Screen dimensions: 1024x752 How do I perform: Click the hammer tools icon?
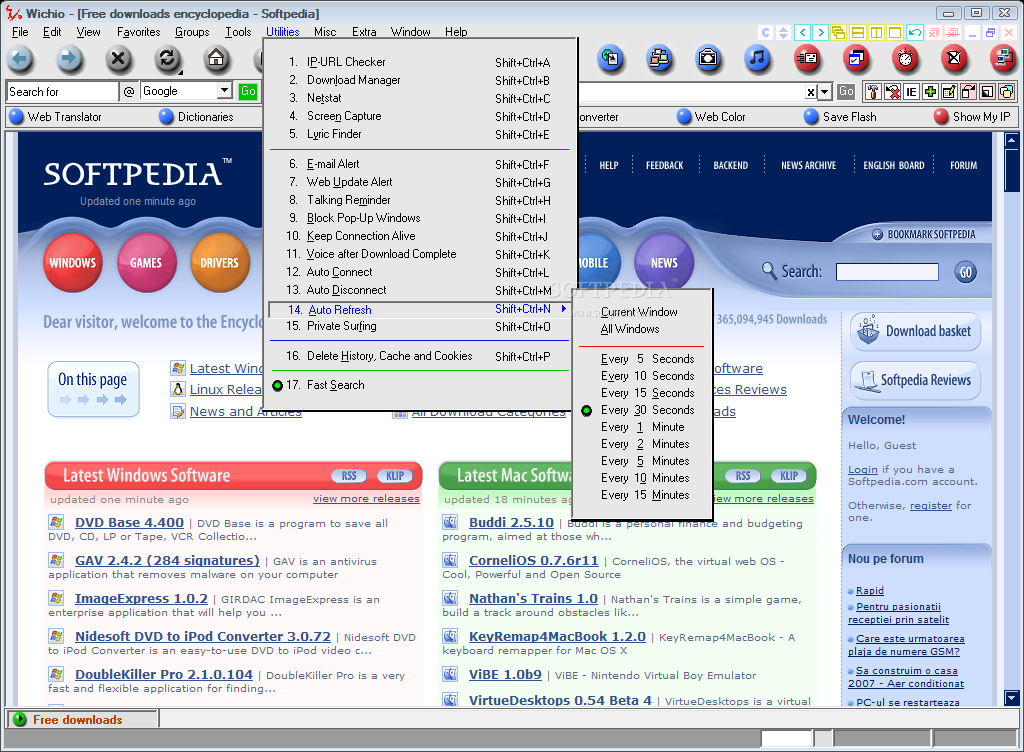[x=873, y=92]
